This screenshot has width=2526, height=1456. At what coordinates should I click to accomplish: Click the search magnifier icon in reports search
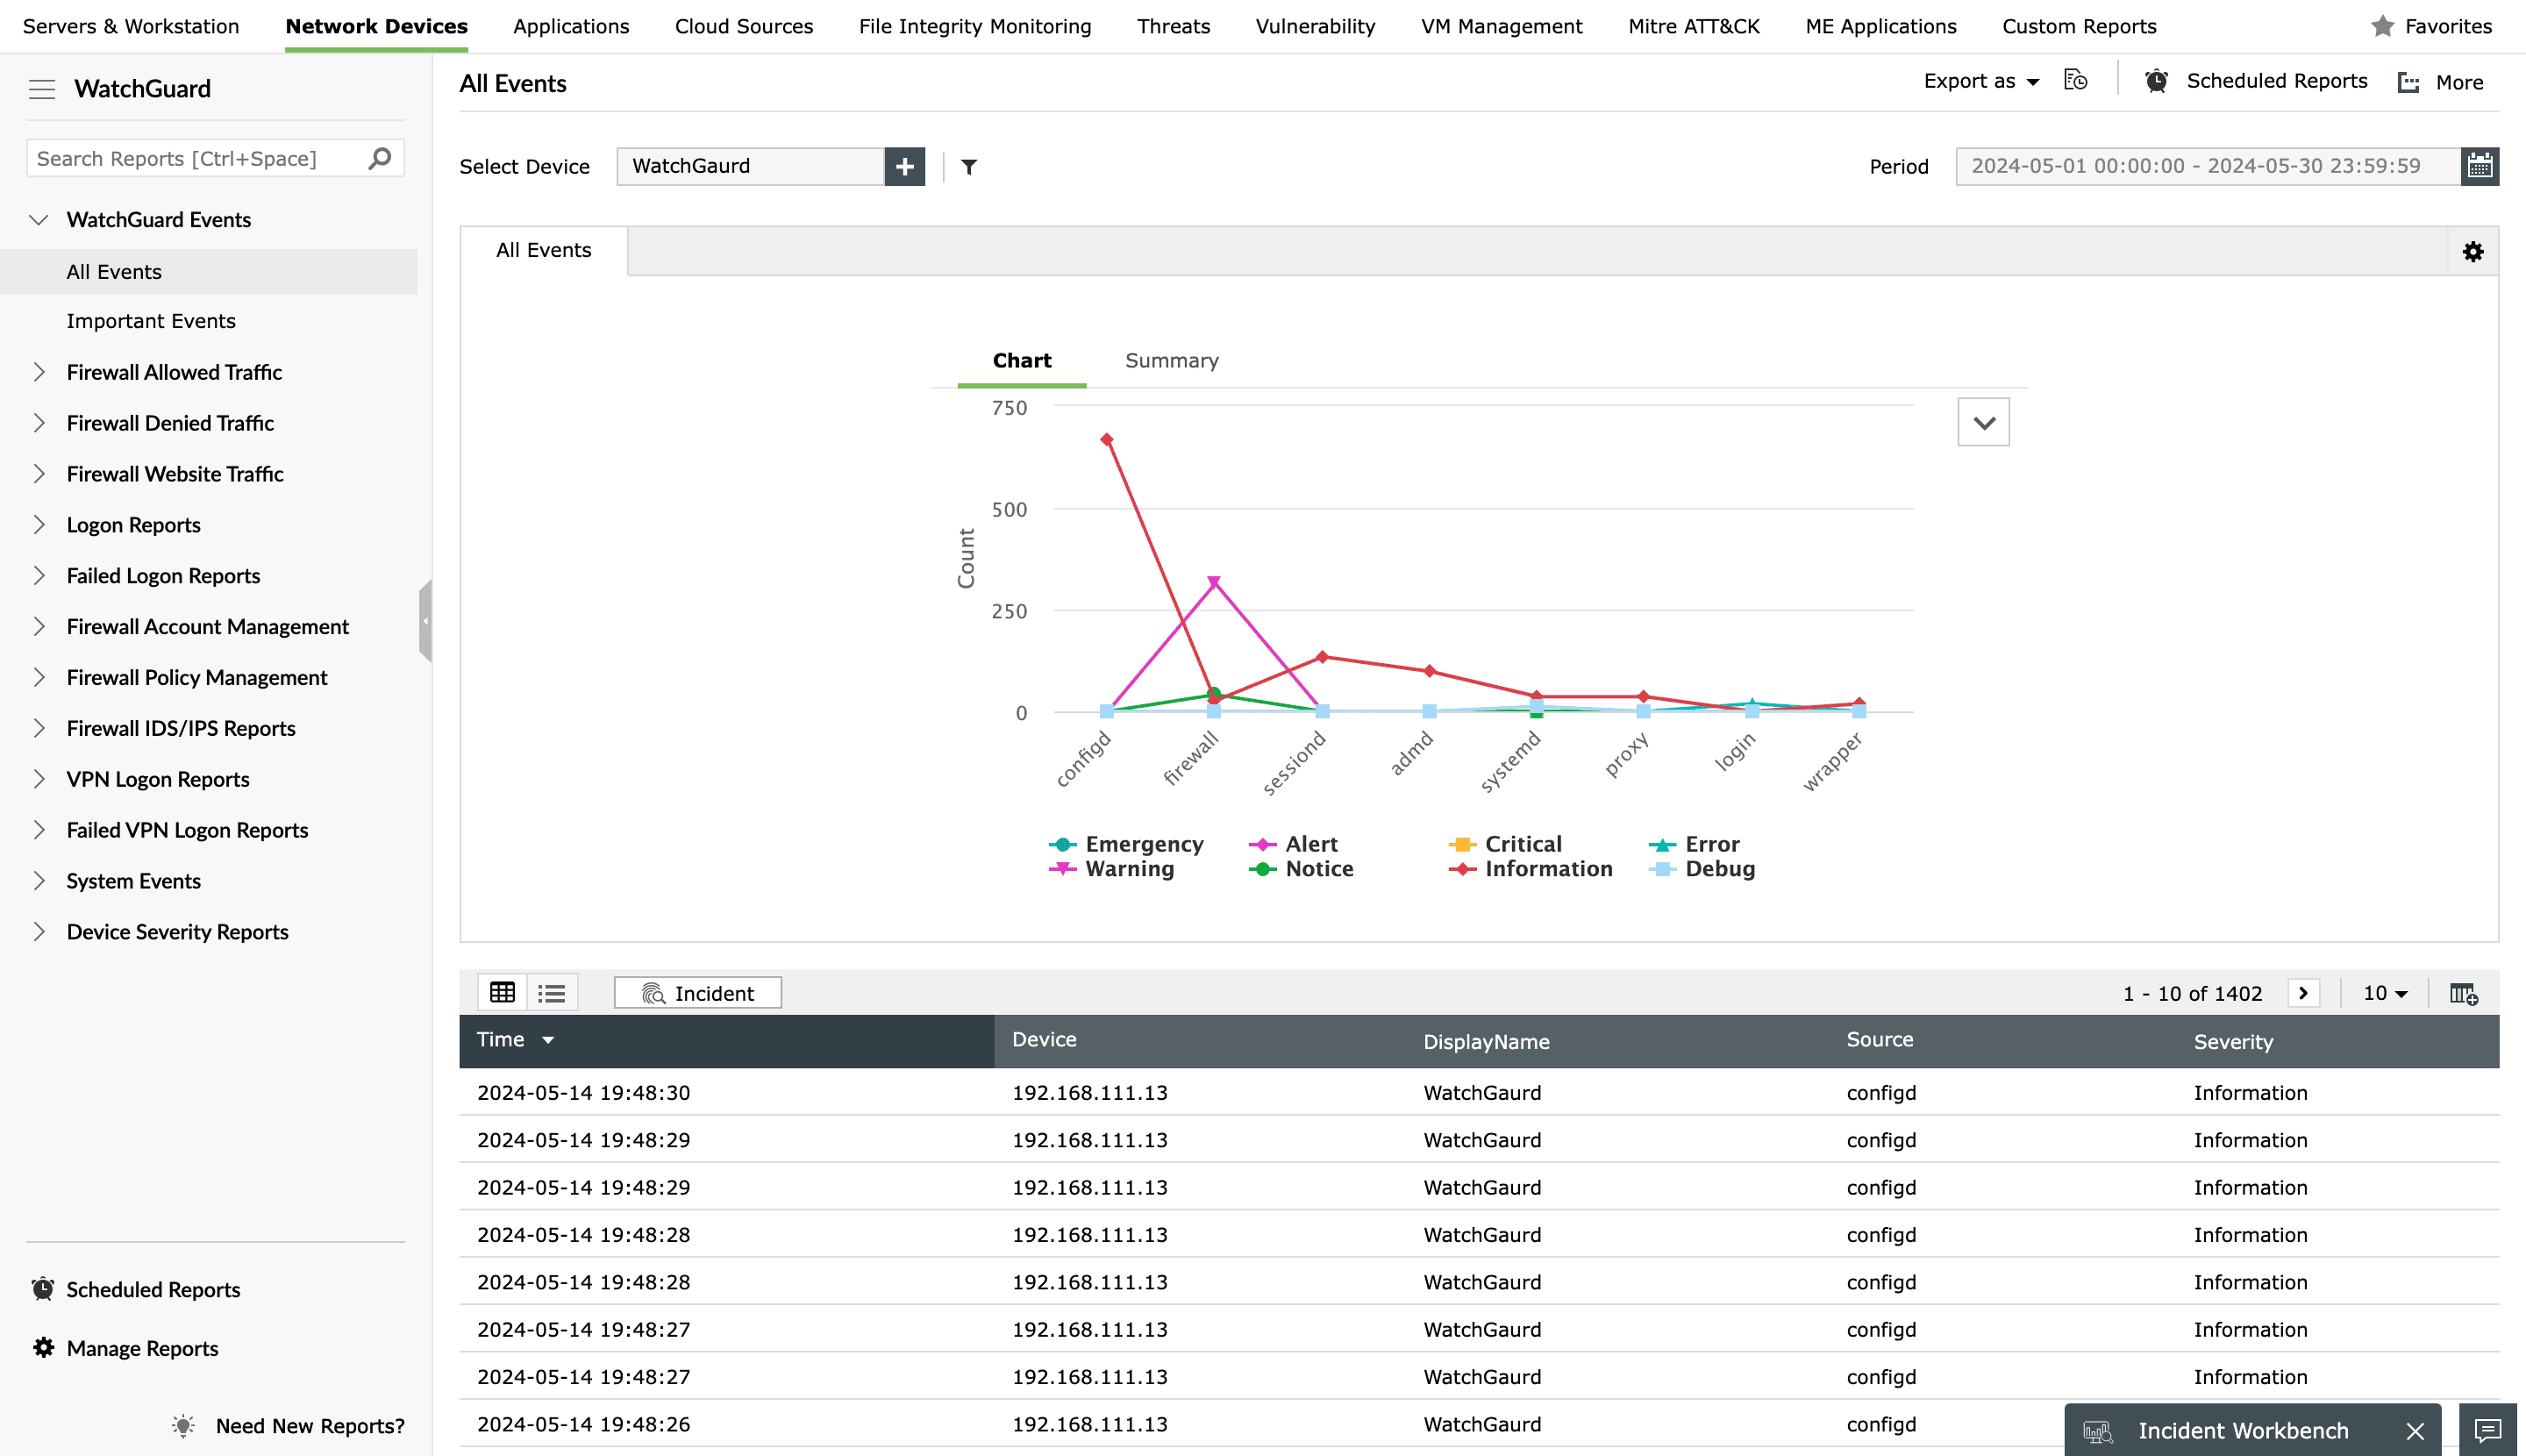pyautogui.click(x=379, y=158)
